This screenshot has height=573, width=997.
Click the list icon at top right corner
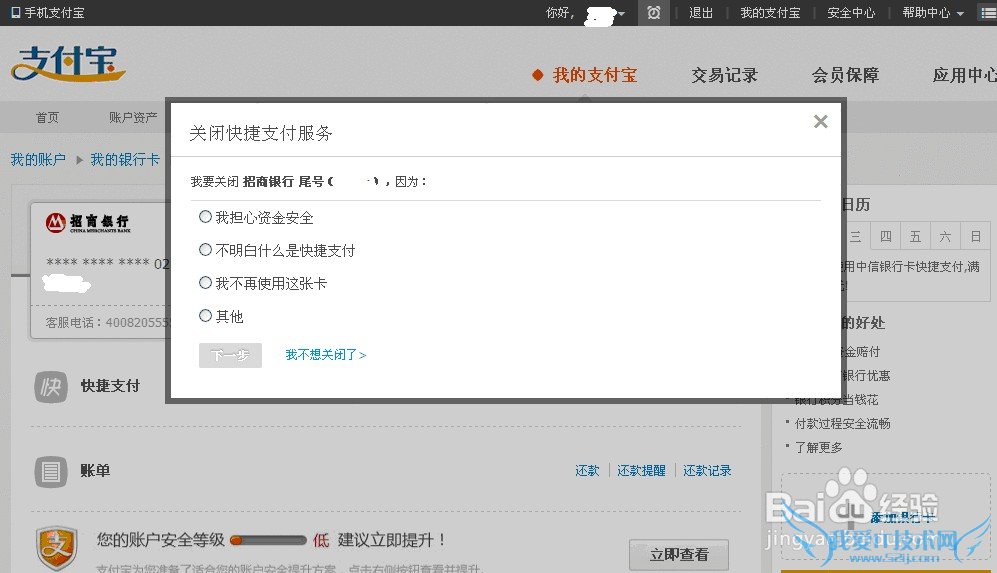[989, 13]
